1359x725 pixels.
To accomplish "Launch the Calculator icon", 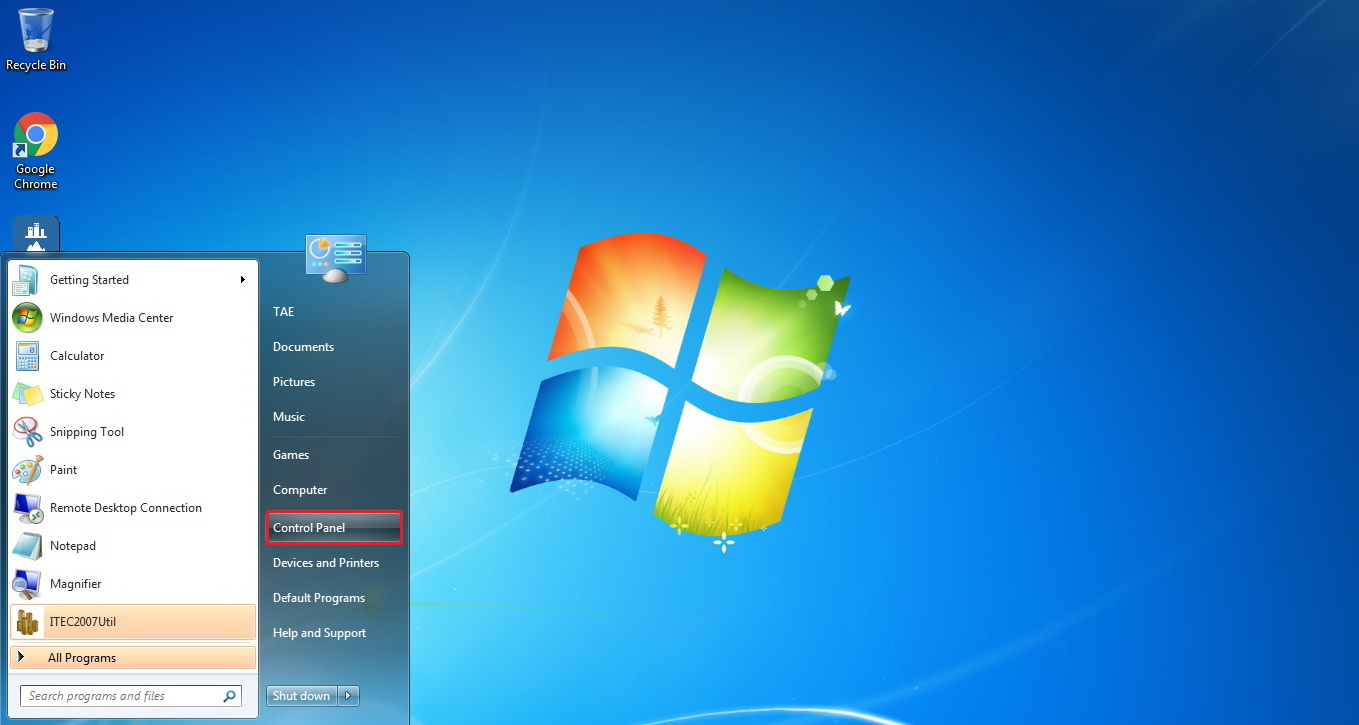I will click(27, 356).
